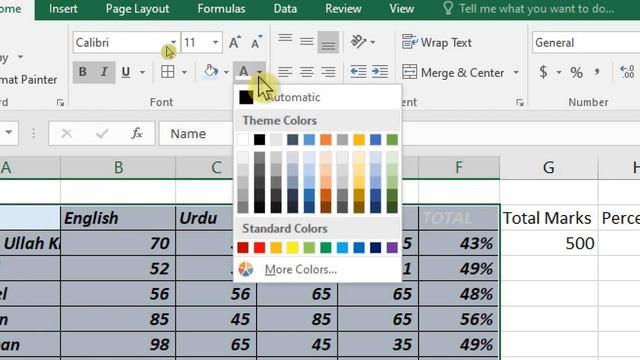This screenshot has width=640, height=360.
Task: Select the Total Marks cell
Action: click(549, 218)
